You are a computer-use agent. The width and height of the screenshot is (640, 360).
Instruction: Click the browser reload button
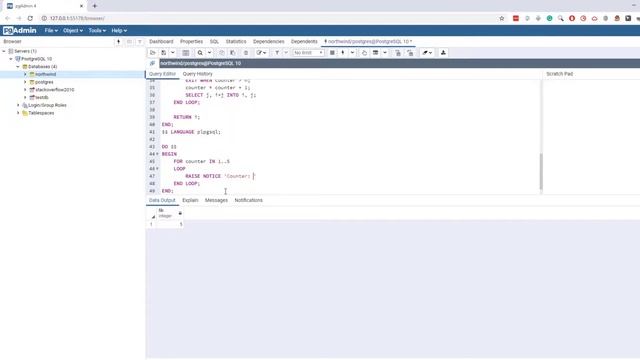pyautogui.click(x=30, y=18)
